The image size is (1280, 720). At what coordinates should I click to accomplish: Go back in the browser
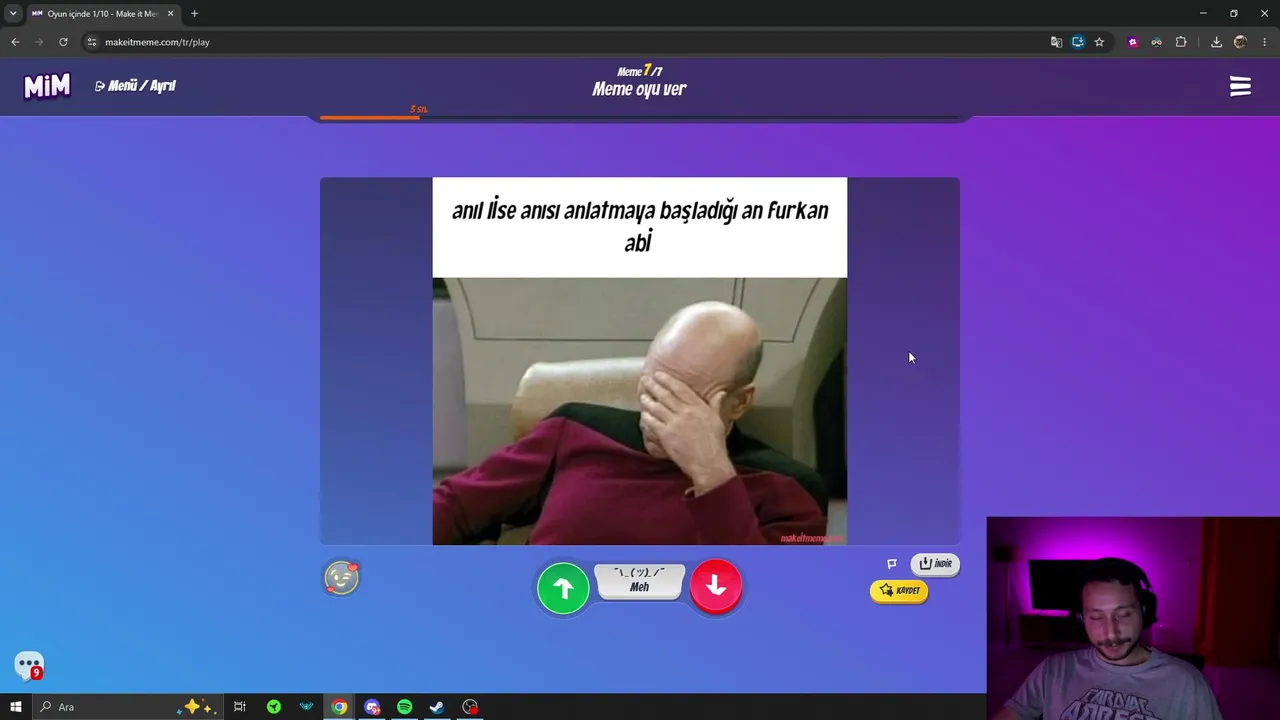coord(15,42)
